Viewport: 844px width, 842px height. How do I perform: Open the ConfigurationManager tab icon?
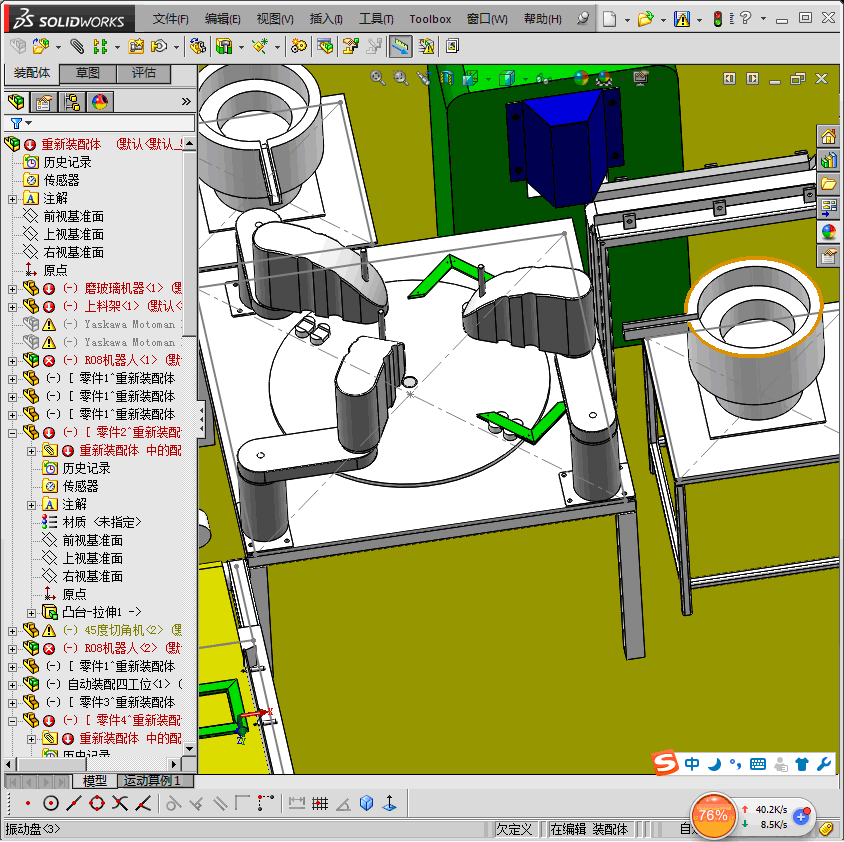(x=72, y=101)
